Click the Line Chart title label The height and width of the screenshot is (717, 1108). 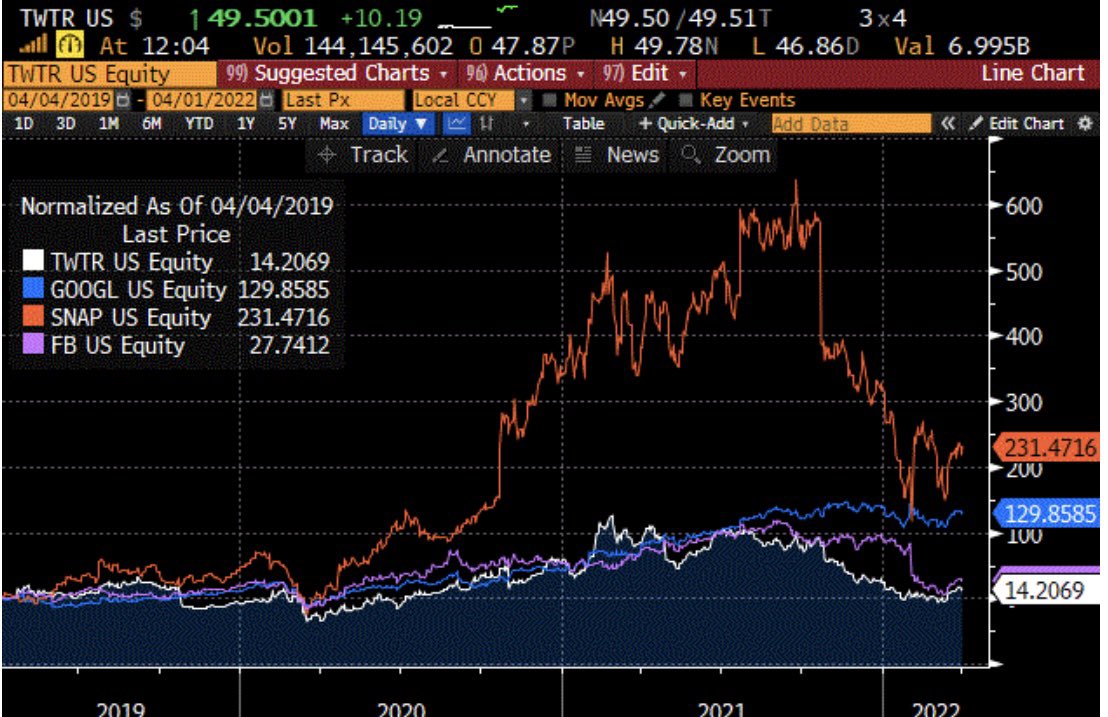tap(1032, 73)
